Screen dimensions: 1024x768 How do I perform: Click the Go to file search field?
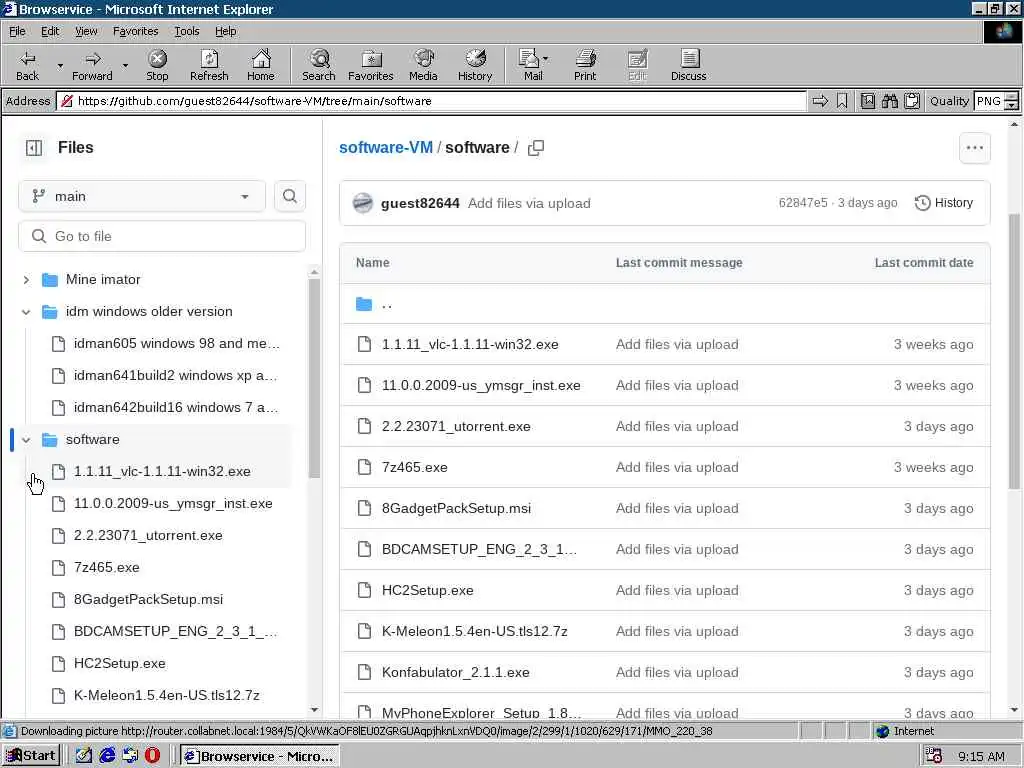click(162, 236)
